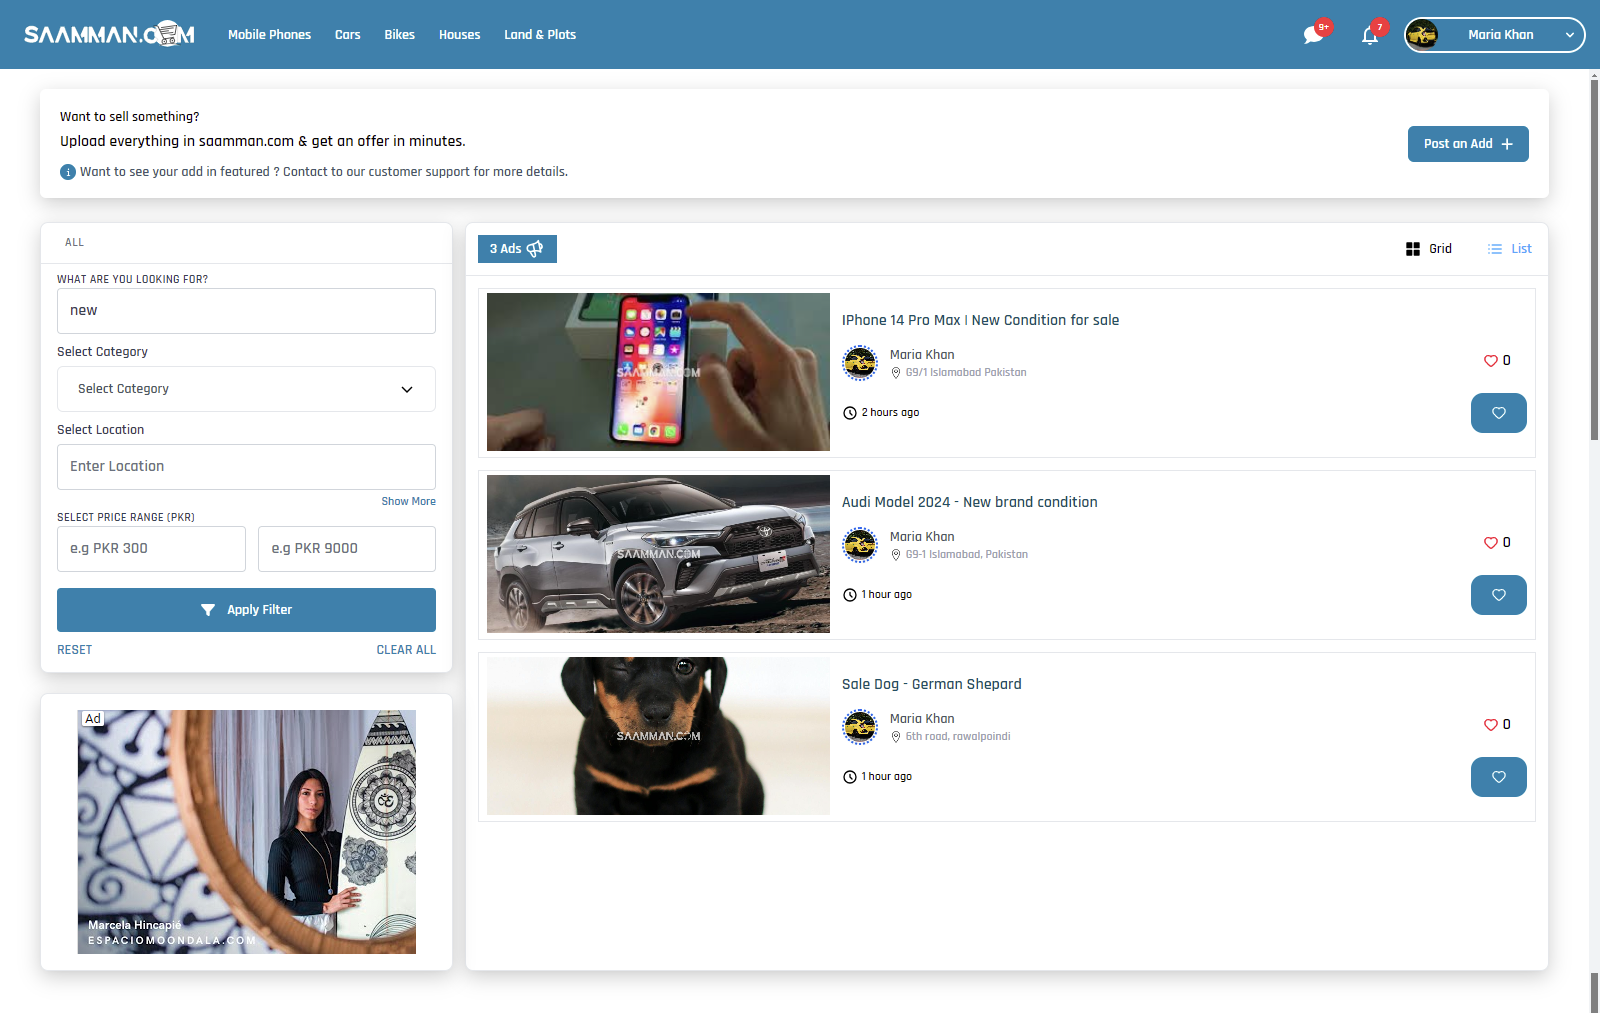Click the Saamman.com logo
Screen dimensions: 1600x1013
click(x=109, y=35)
